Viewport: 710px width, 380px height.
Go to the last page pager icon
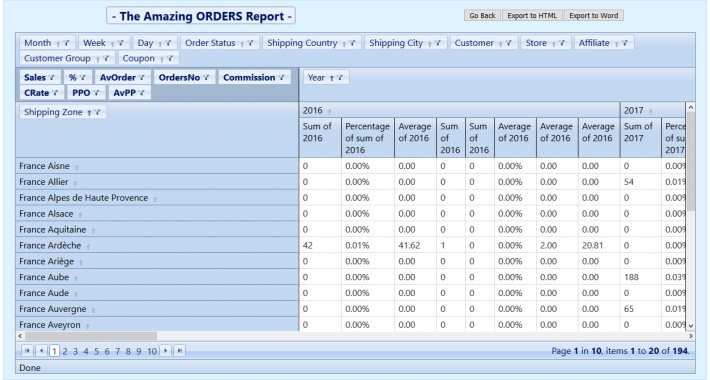pos(180,351)
